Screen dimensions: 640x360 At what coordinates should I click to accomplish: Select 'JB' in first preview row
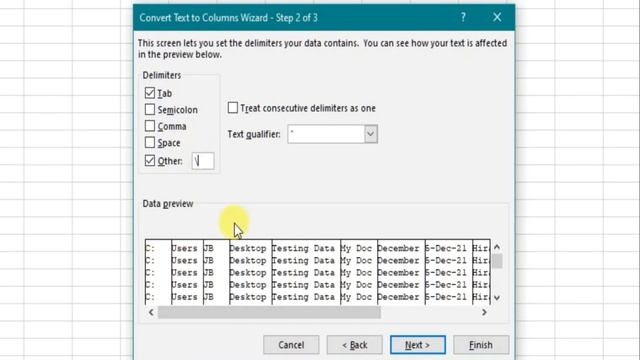208,248
